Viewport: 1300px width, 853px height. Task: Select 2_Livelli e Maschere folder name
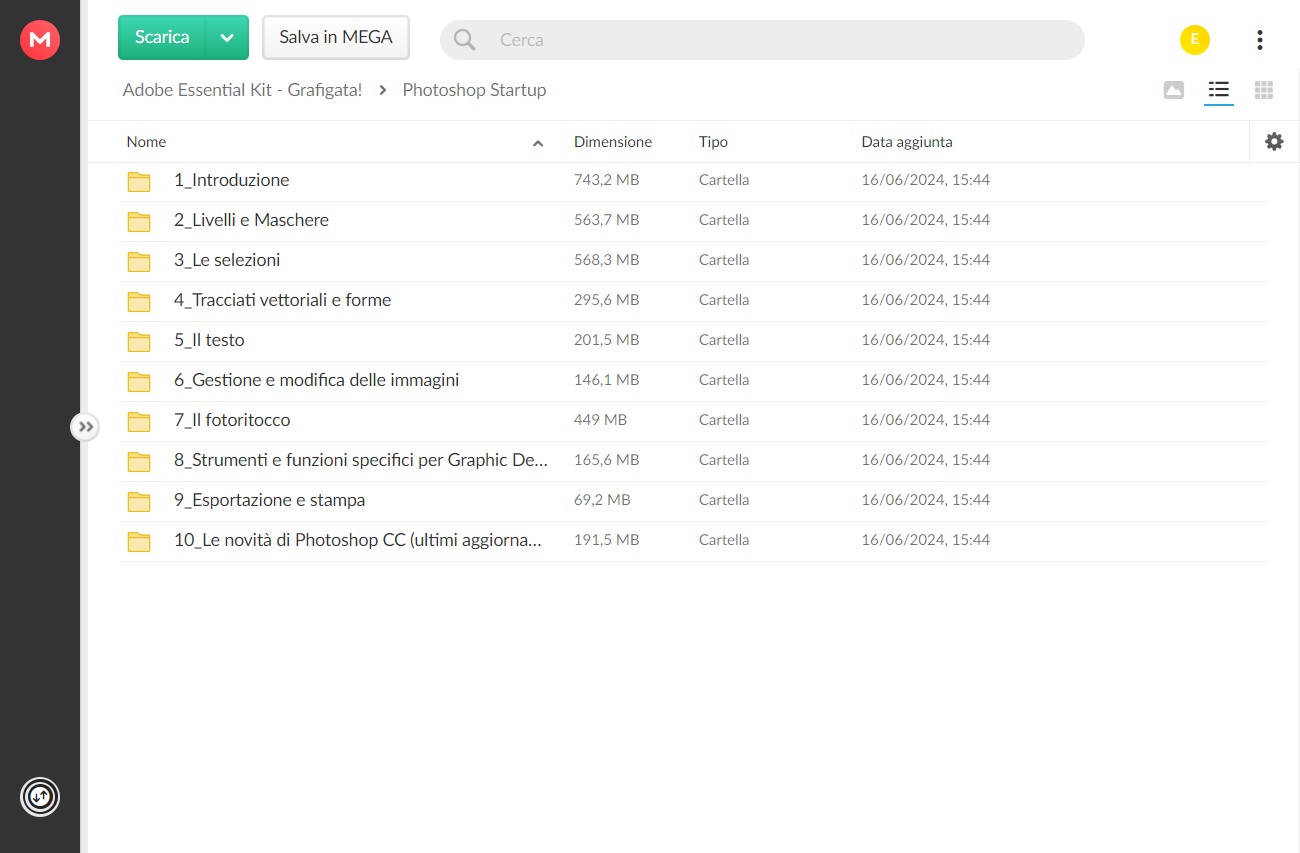coord(251,220)
